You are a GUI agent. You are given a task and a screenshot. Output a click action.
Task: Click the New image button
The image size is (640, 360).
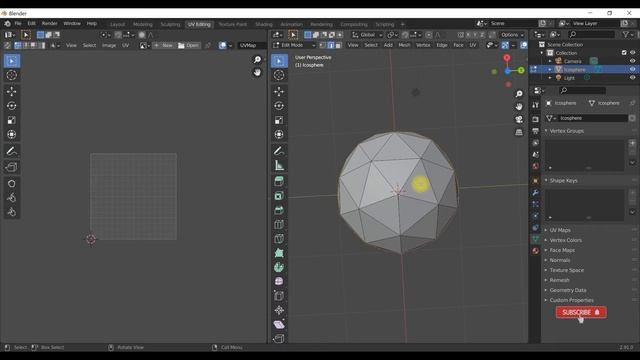(x=163, y=45)
